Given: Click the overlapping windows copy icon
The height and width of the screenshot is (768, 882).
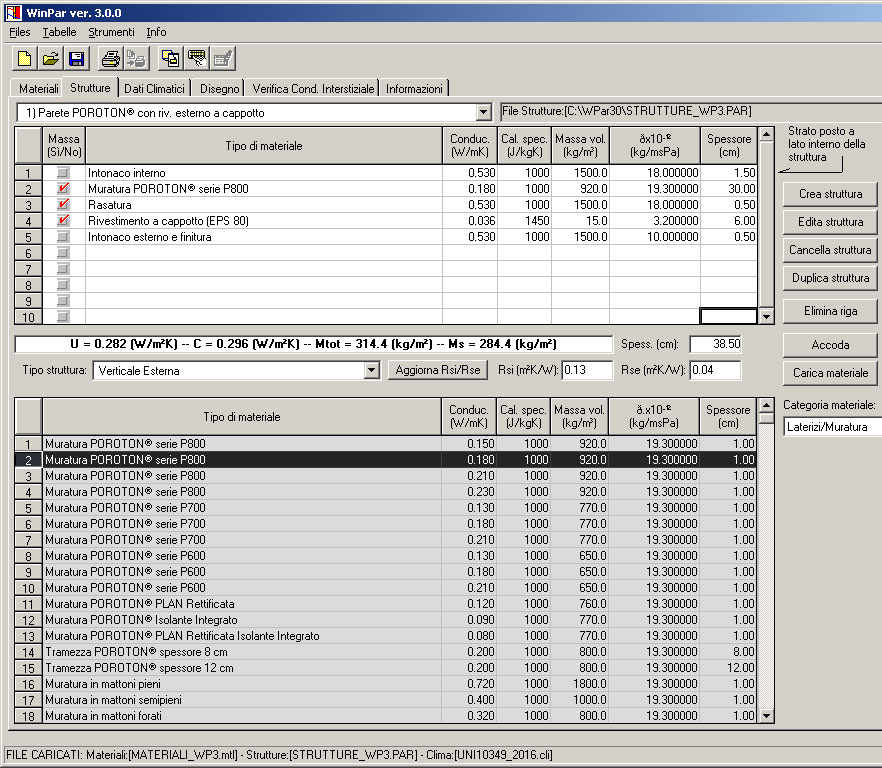Looking at the screenshot, I should coord(170,59).
